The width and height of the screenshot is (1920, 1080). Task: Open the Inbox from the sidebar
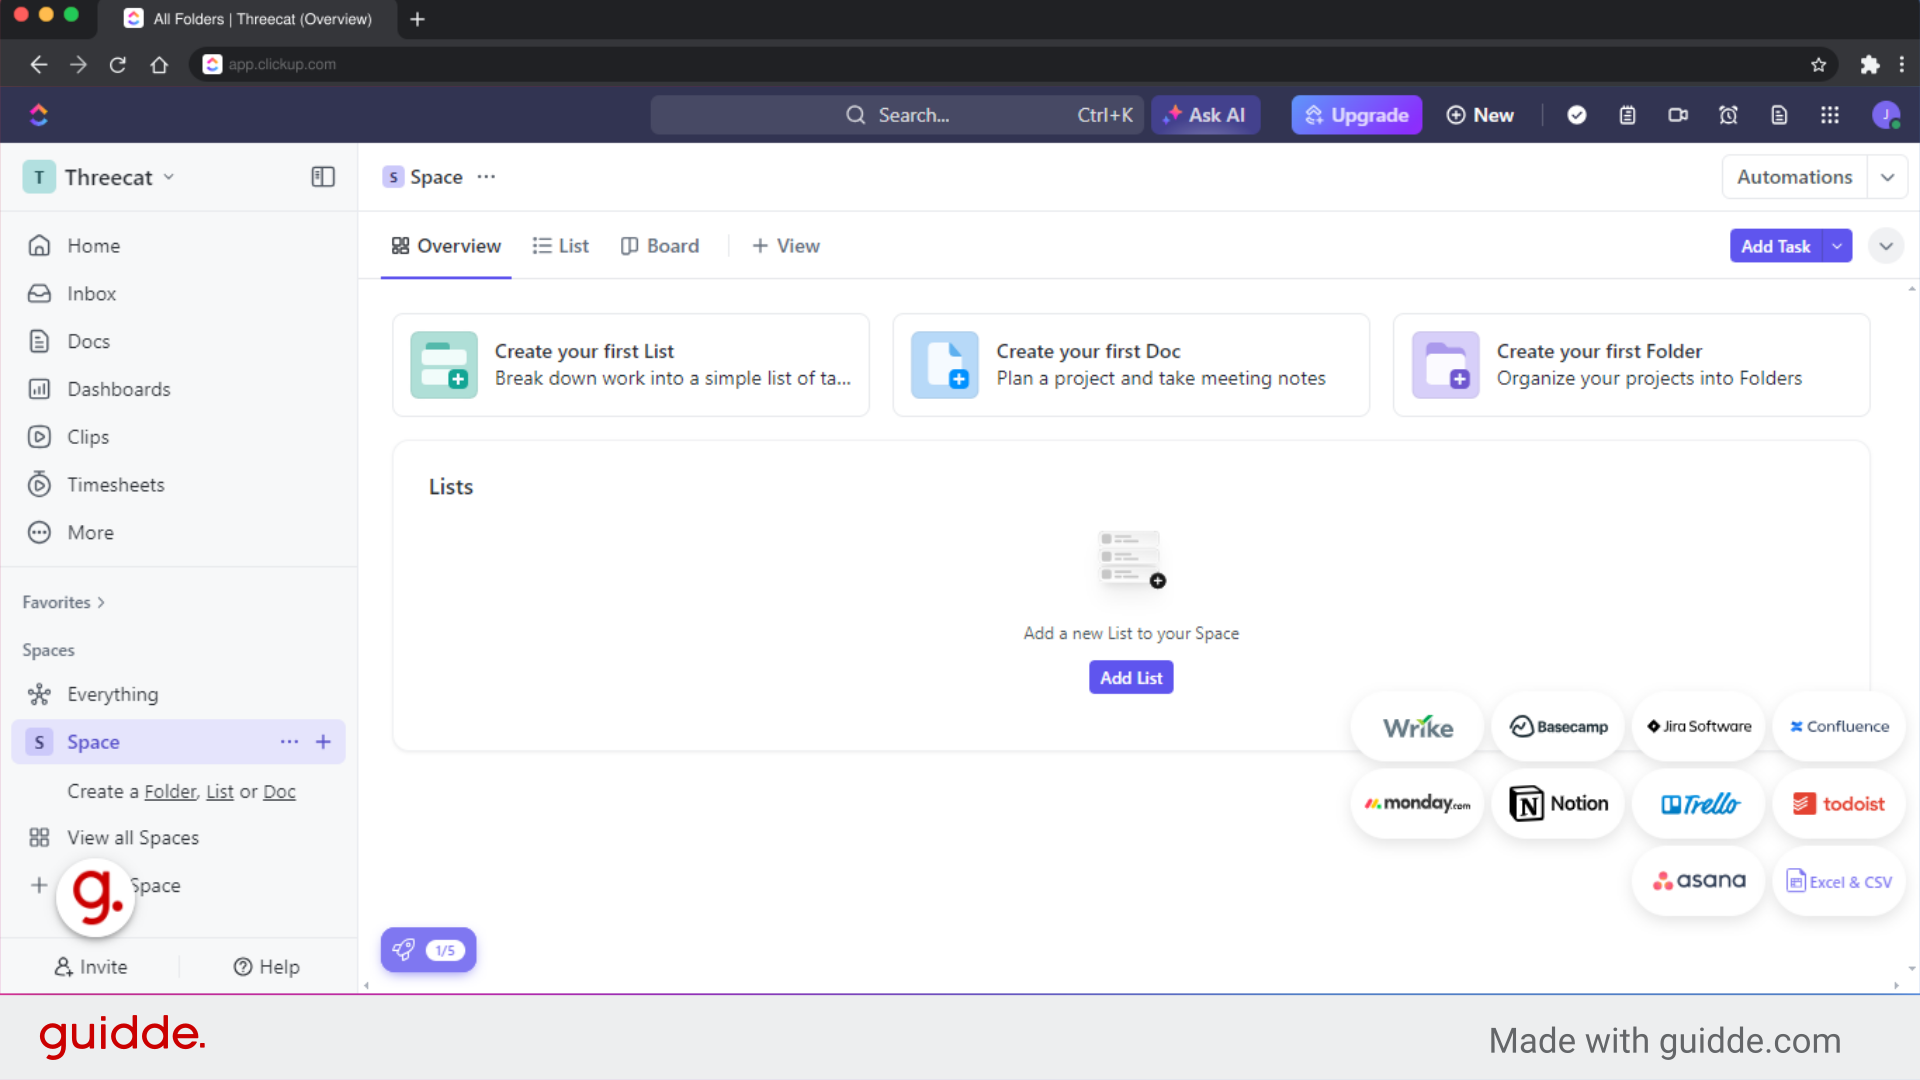click(91, 293)
